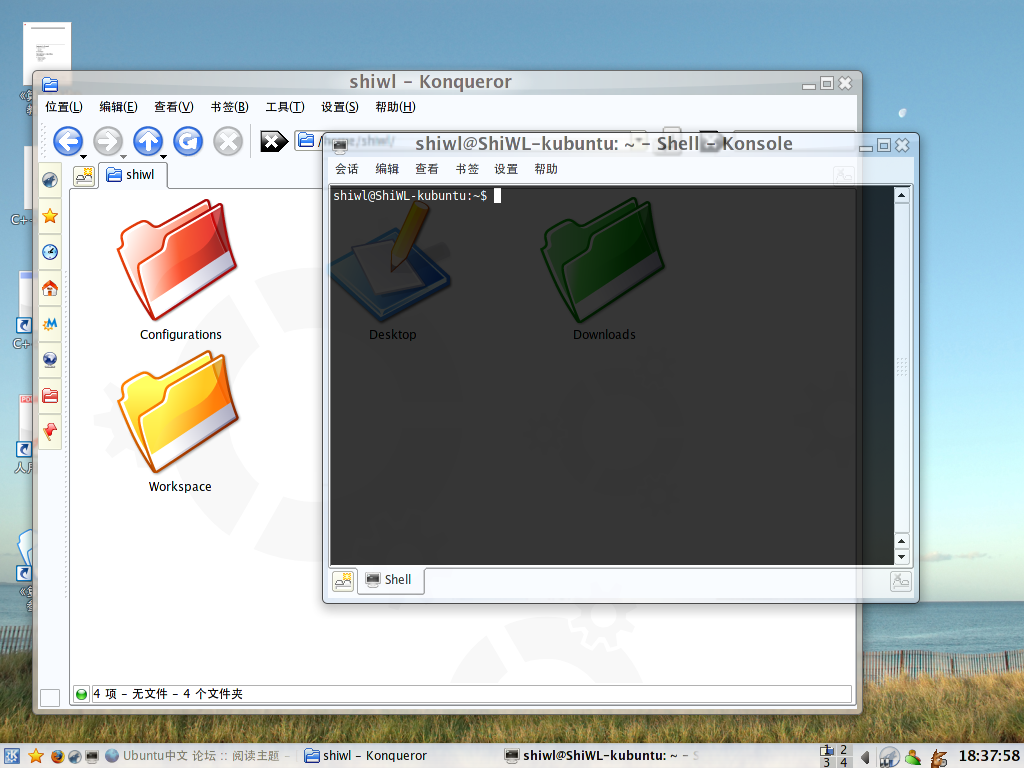Open the 会话 menu in Konsole
This screenshot has height=768, width=1024.
pyautogui.click(x=347, y=169)
